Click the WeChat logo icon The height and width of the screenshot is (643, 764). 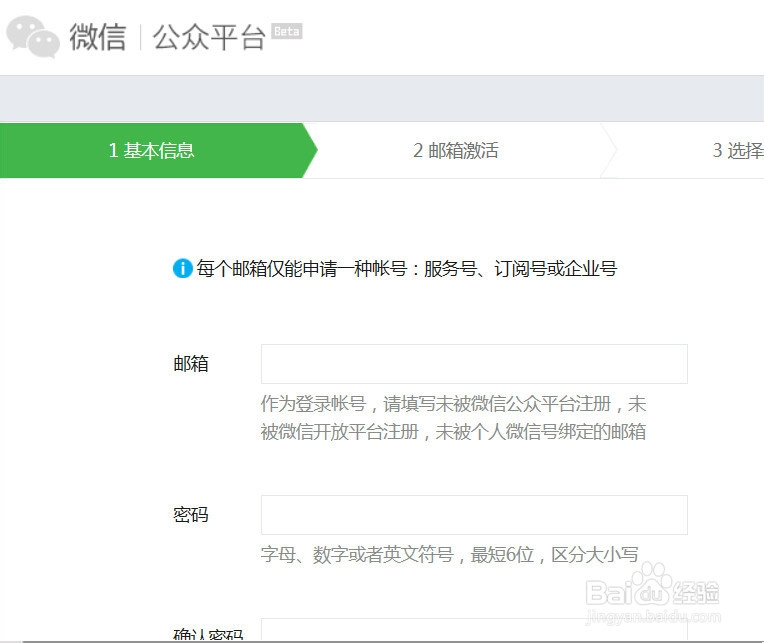pyautogui.click(x=33, y=37)
